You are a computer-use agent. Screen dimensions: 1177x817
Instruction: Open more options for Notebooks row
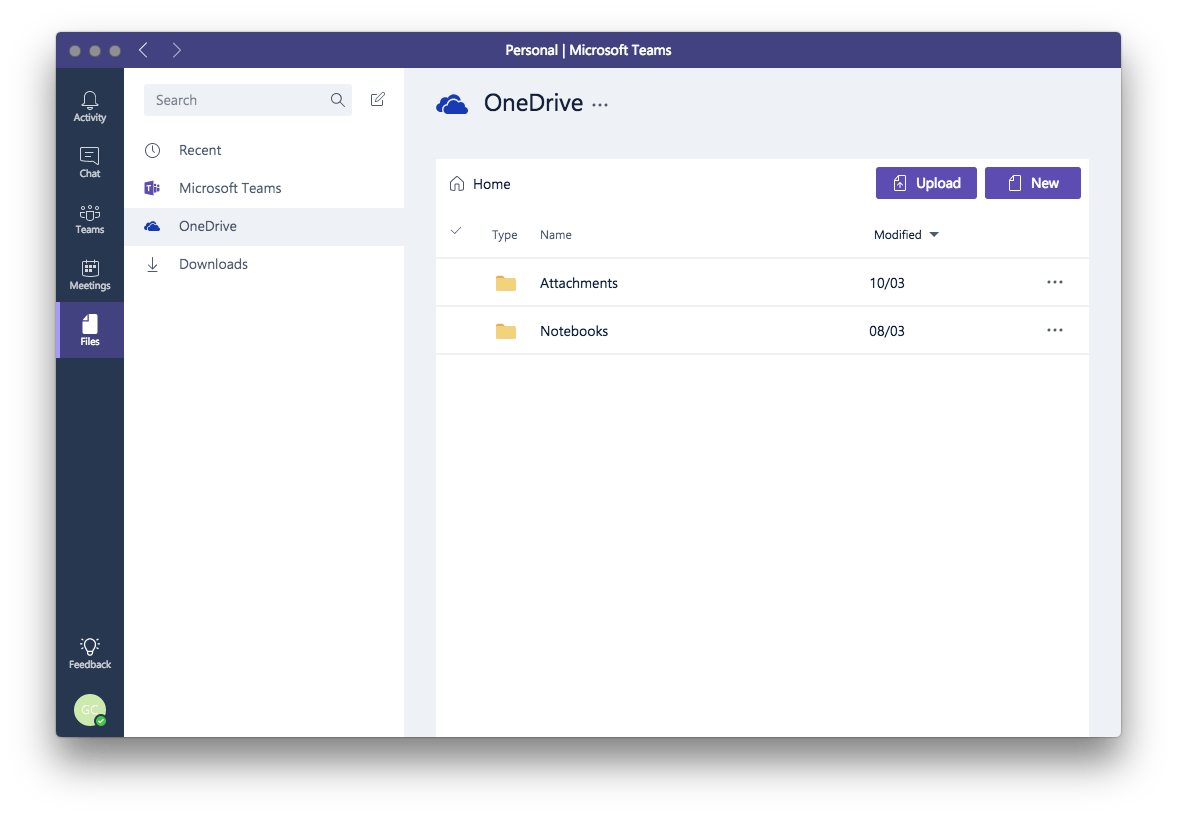tap(1055, 330)
